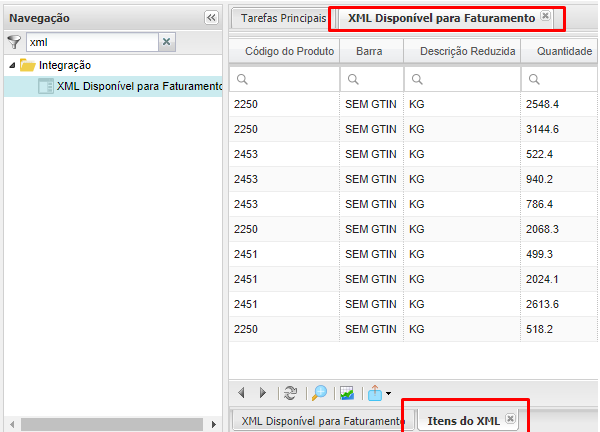Click the Descrição Reduzida filter field
This screenshot has width=600, height=432.
462,79
